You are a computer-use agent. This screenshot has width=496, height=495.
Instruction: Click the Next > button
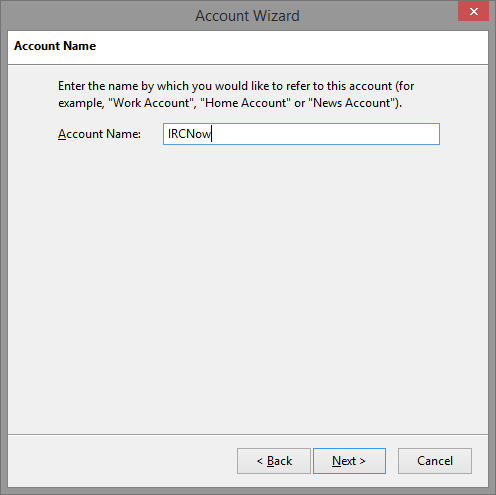coord(349,461)
